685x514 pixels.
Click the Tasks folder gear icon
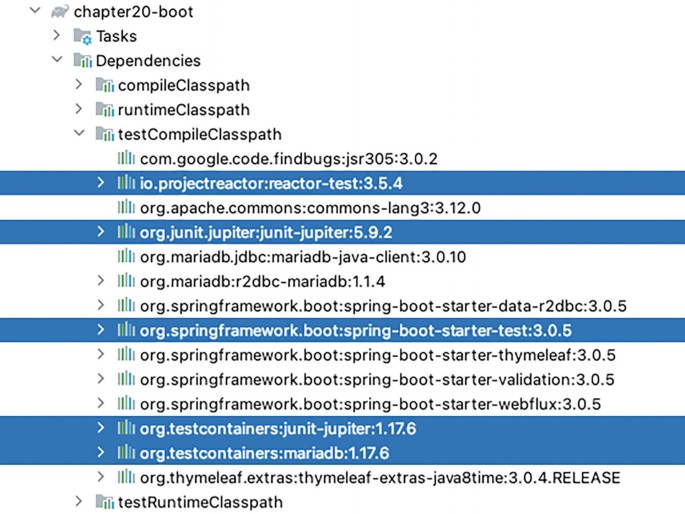[x=82, y=37]
